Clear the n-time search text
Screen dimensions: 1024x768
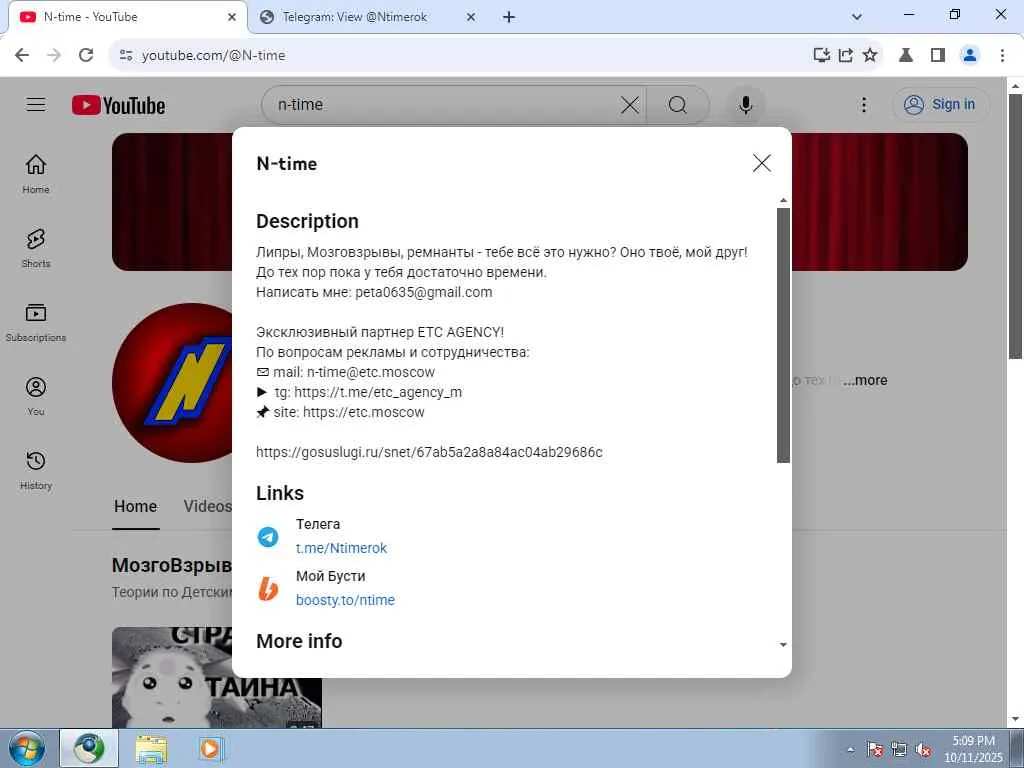click(630, 104)
